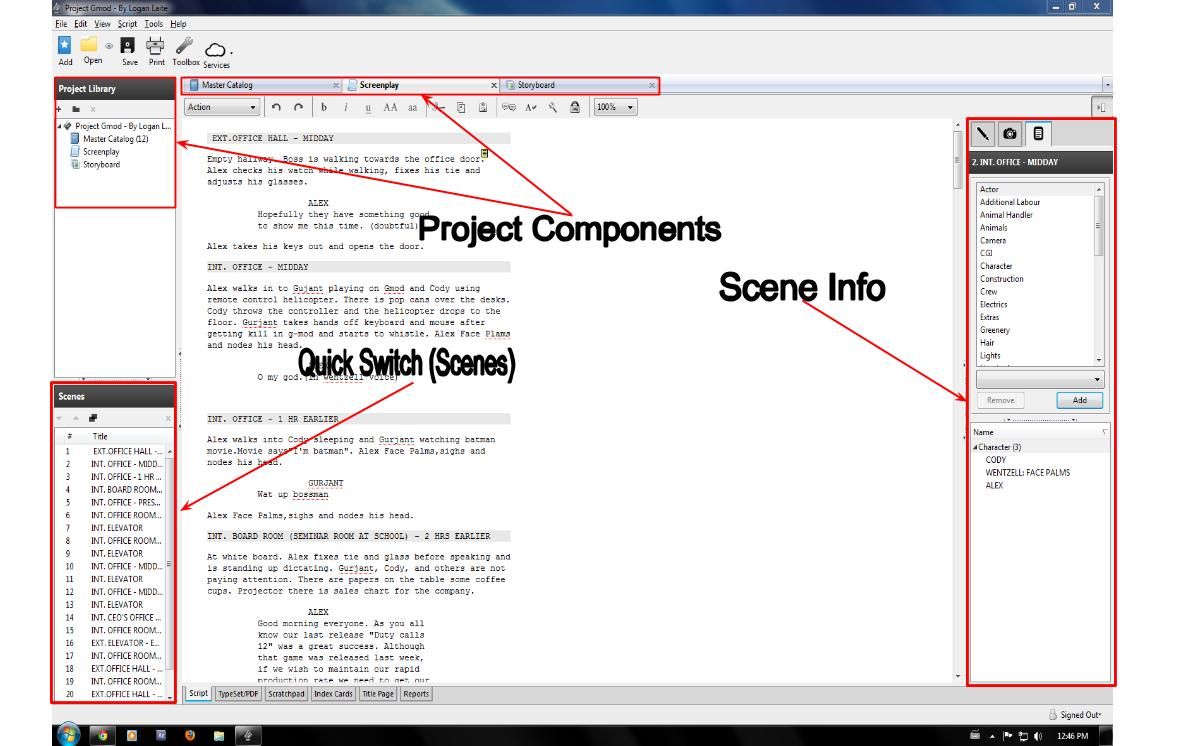Toggle bold formatting in the script toolbar
This screenshot has height=746, width=1190.
(324, 108)
